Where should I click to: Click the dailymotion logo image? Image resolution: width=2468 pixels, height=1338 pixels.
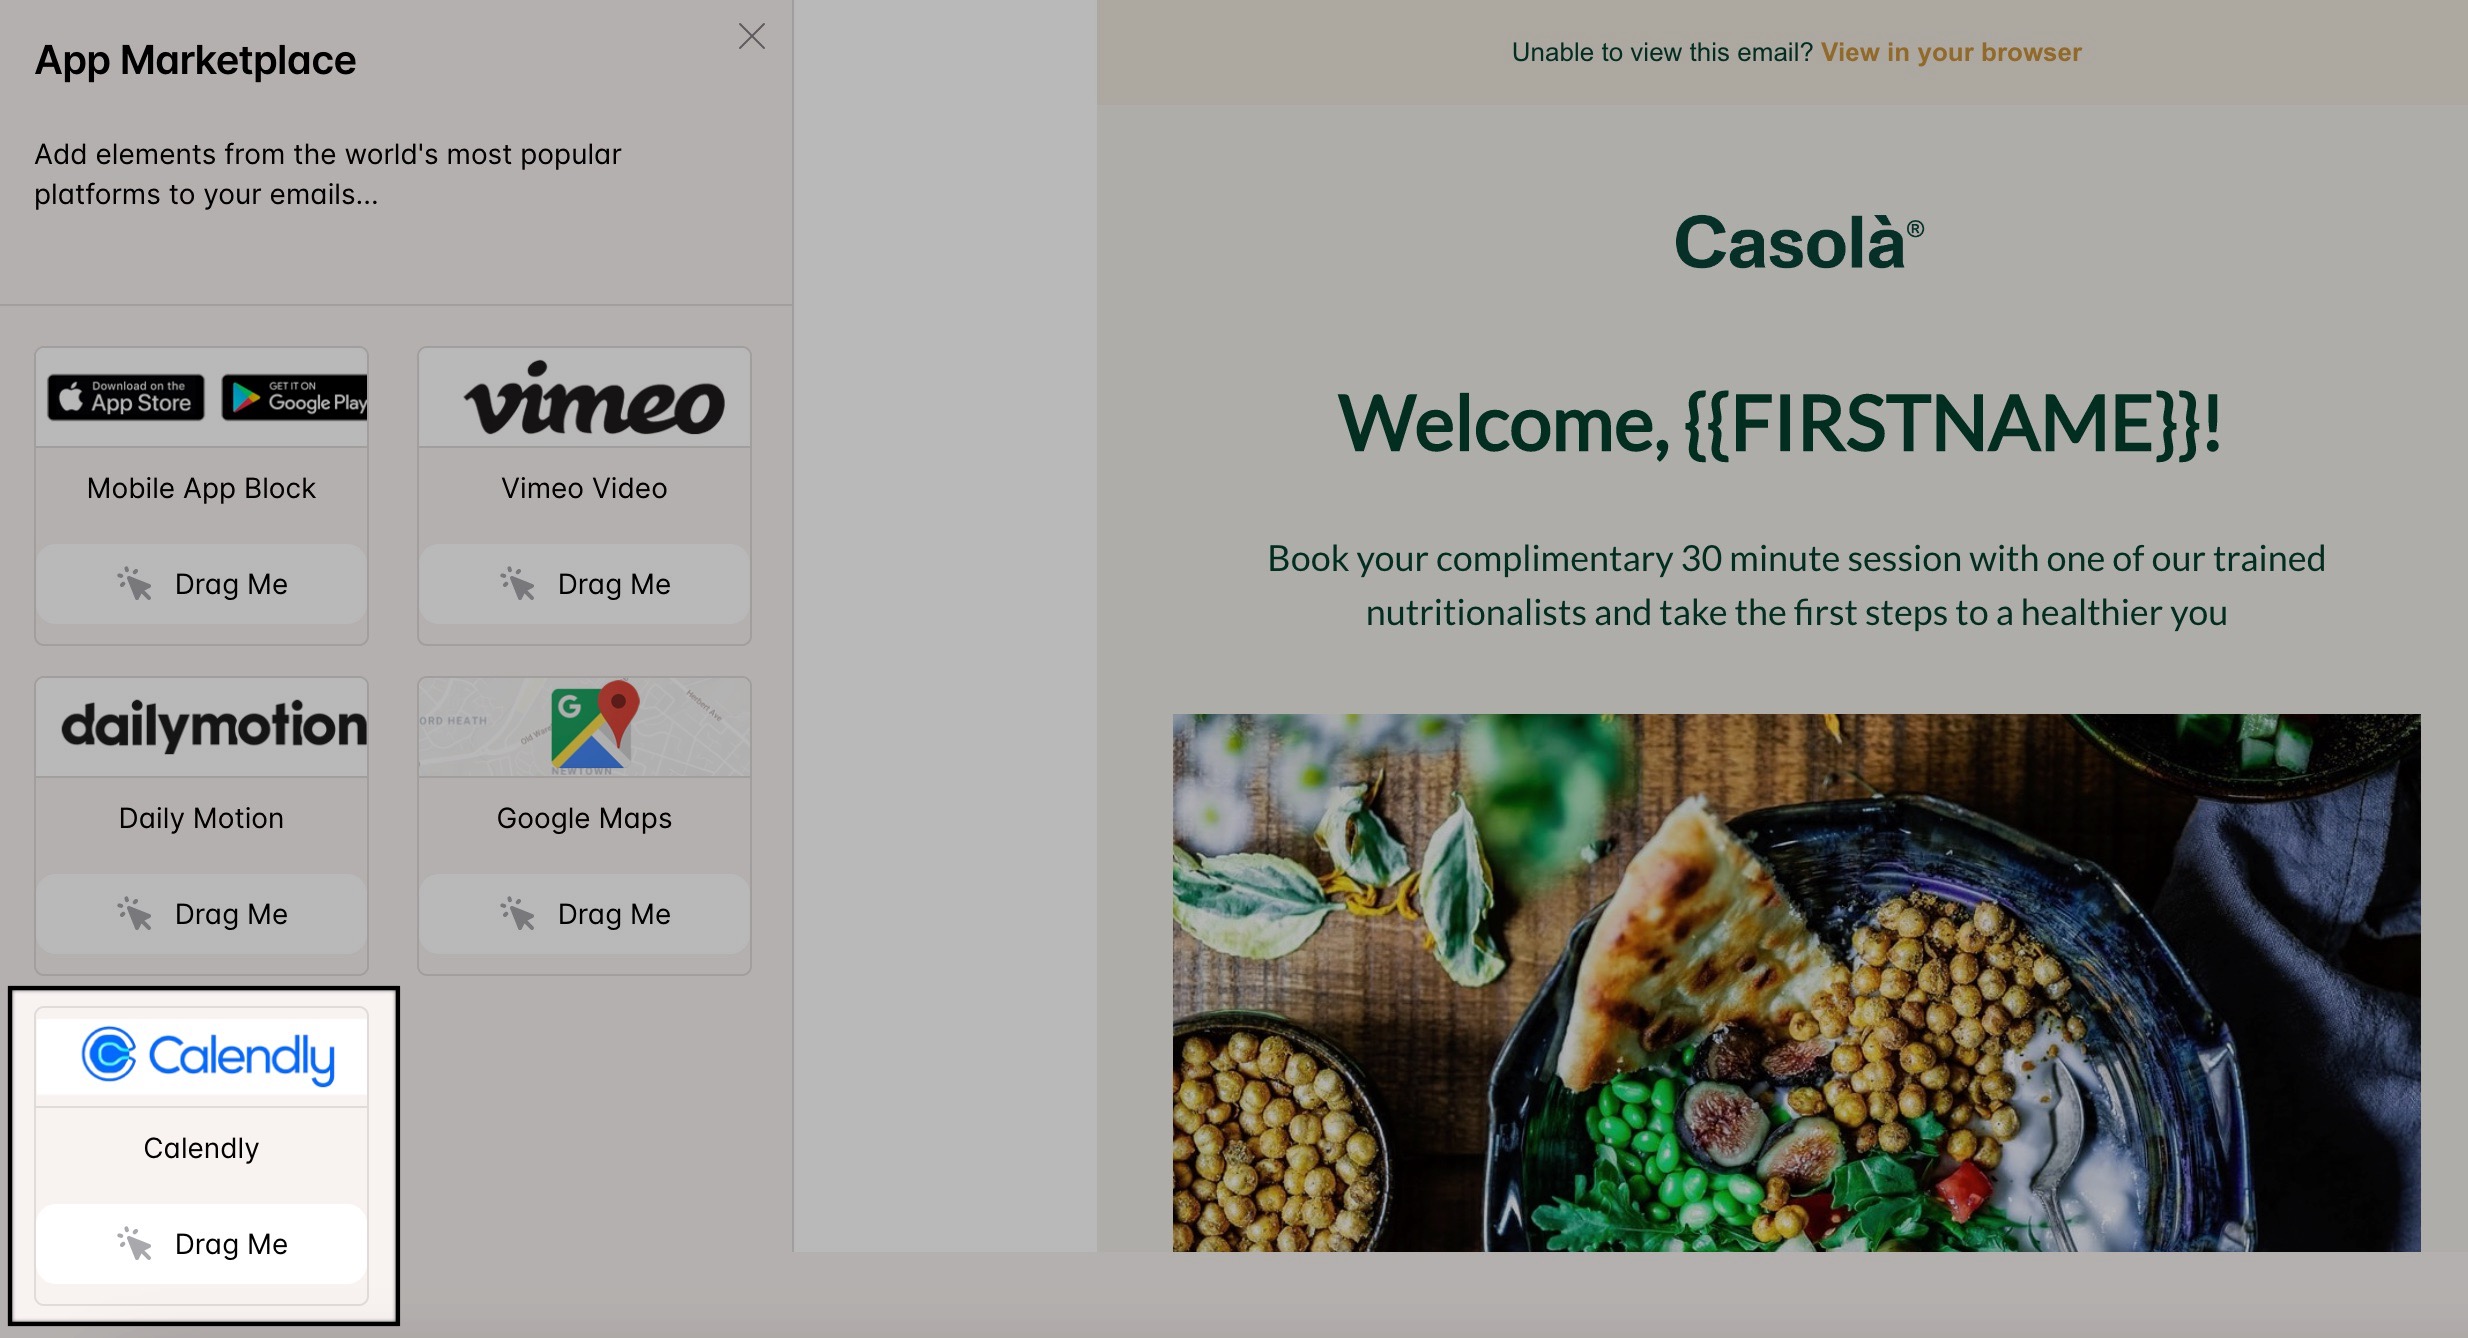pyautogui.click(x=213, y=726)
